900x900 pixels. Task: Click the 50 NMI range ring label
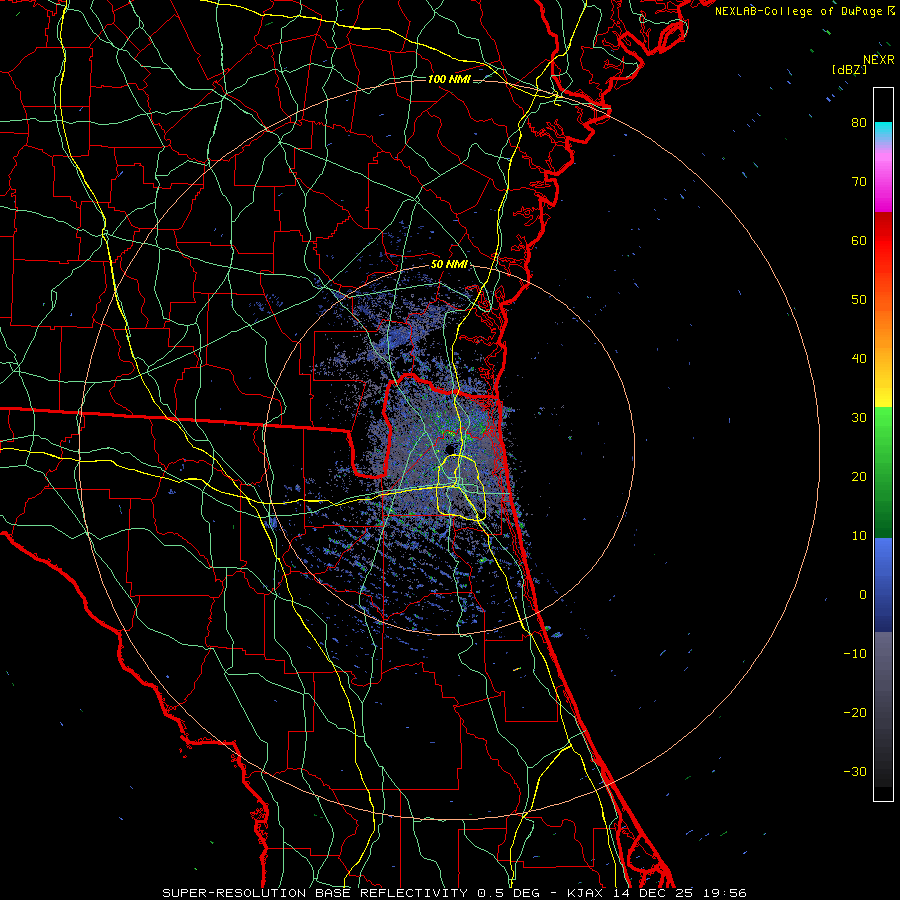pos(449,265)
